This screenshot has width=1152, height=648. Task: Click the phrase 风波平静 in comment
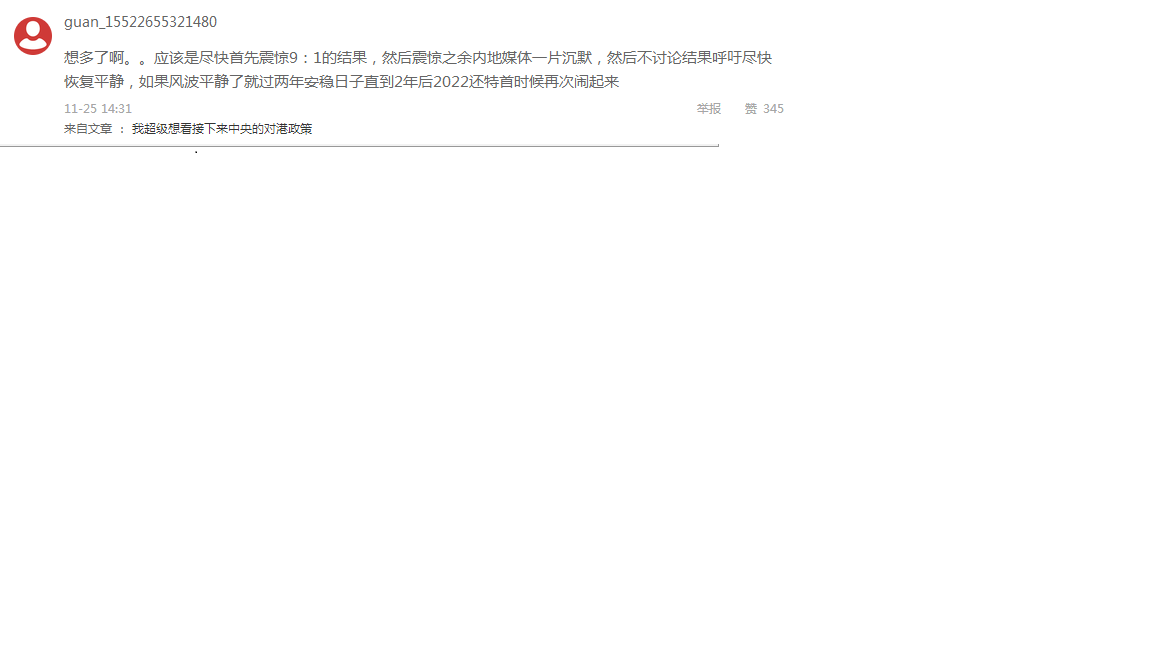[x=199, y=82]
